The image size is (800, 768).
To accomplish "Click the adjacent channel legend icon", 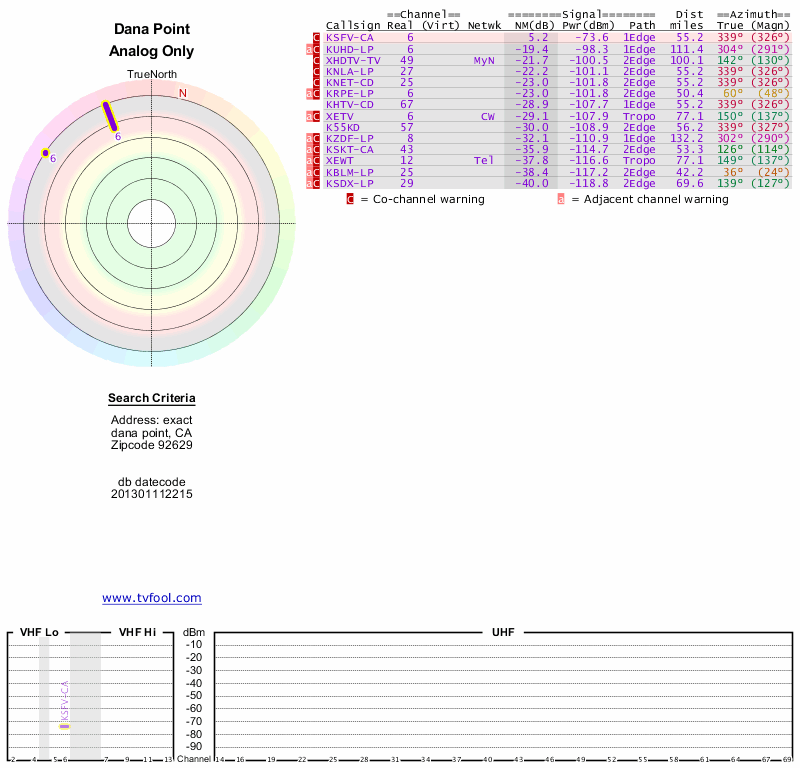I will (561, 199).
